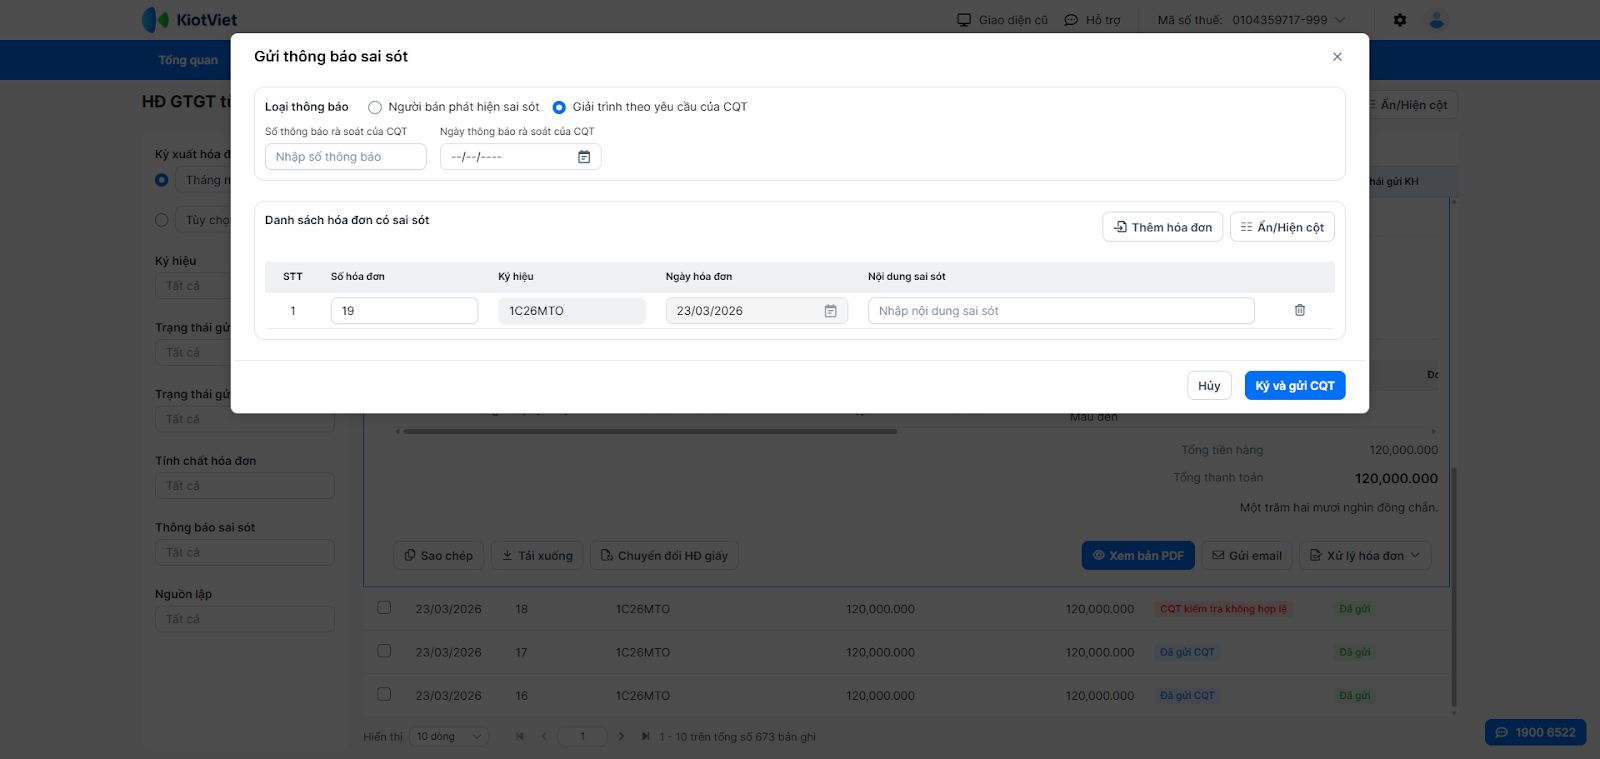Click the Hỗ trợ support chat icon
The height and width of the screenshot is (759, 1600).
point(1071,20)
